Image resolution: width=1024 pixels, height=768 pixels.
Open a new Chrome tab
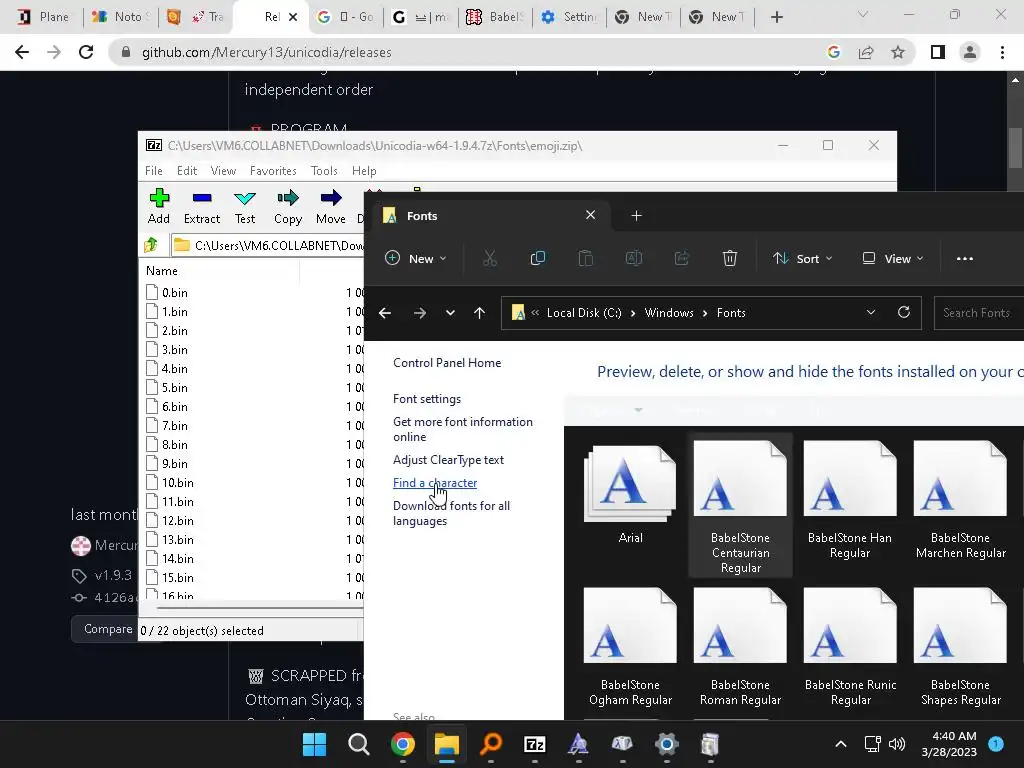click(x=776, y=17)
